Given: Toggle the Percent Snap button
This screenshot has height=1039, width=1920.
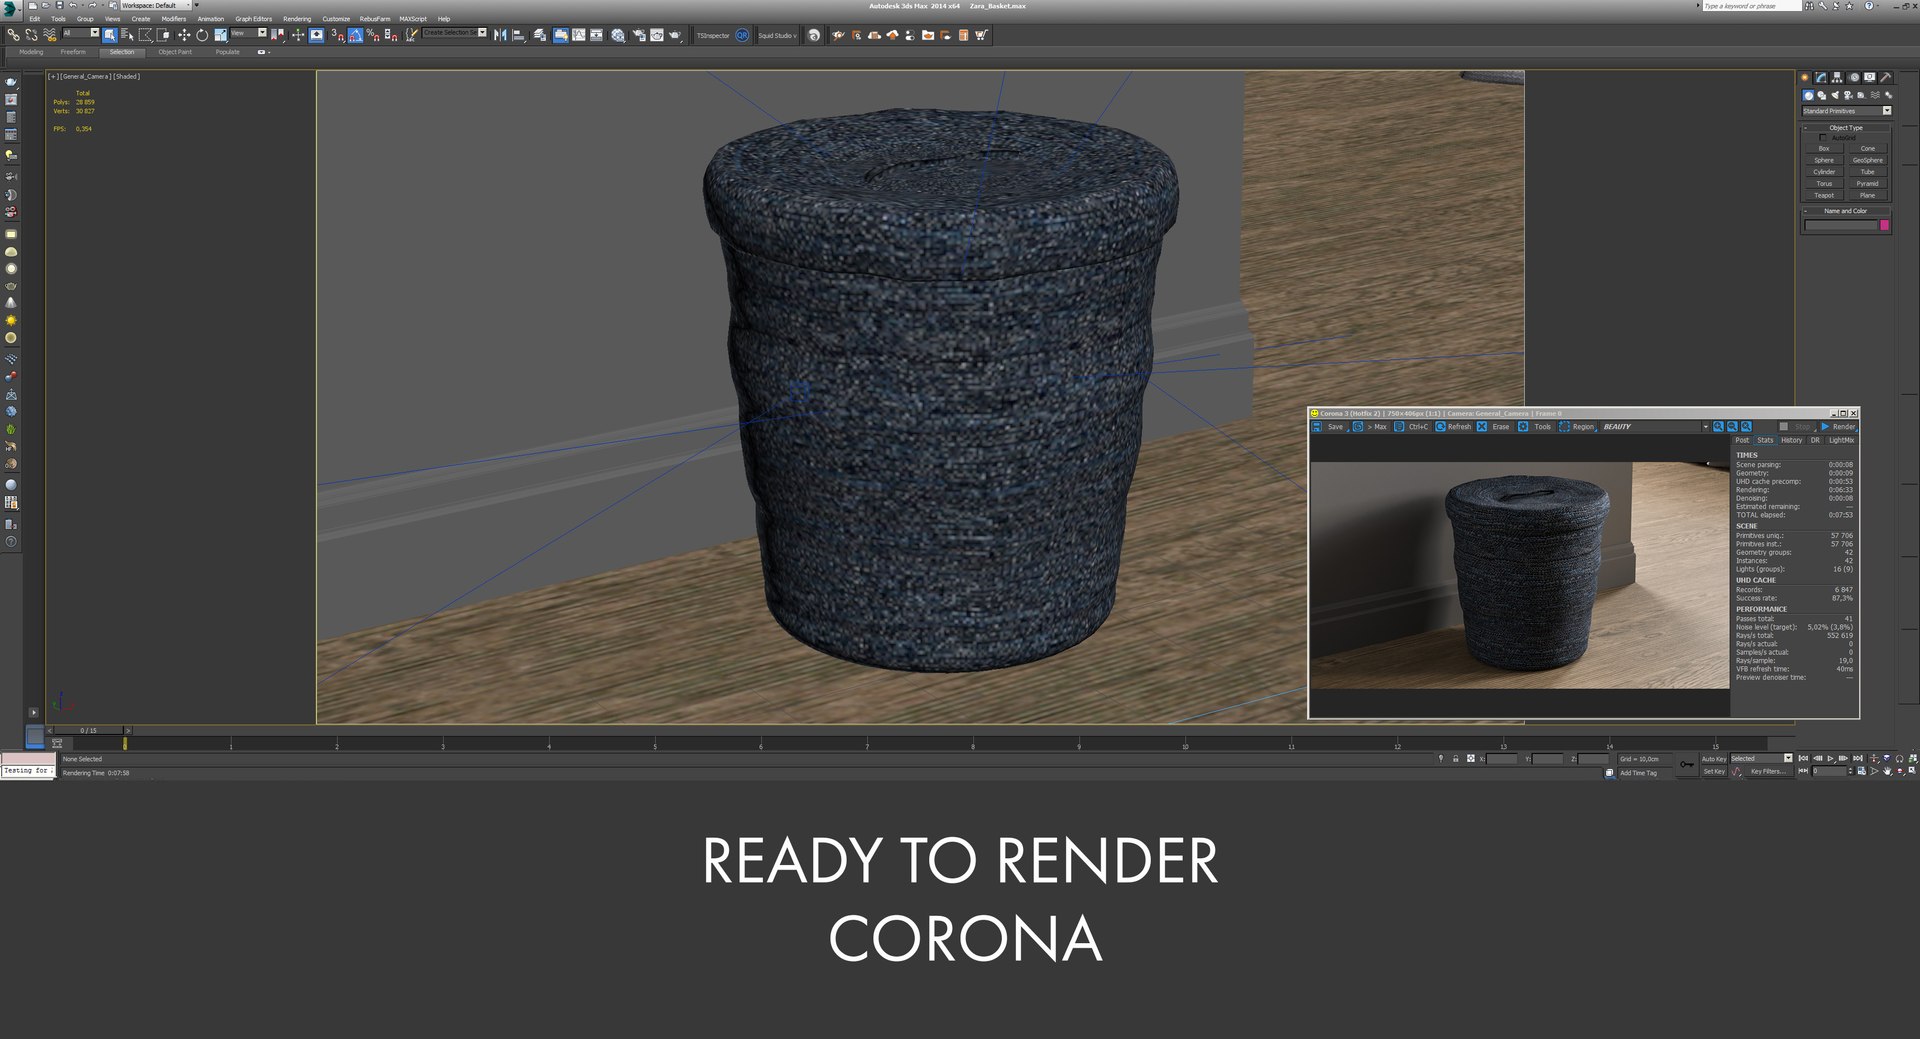Looking at the screenshot, I should (x=373, y=35).
